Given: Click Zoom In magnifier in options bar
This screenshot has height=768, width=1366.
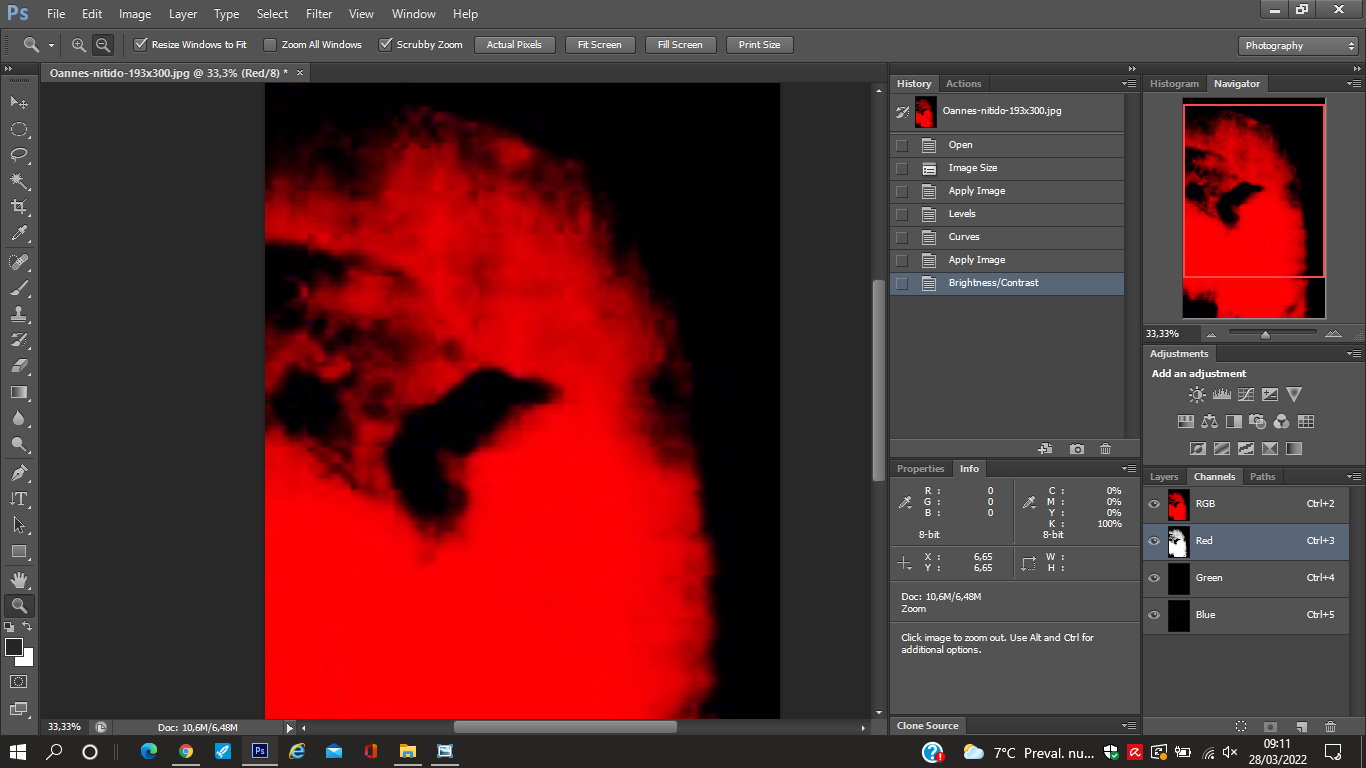Looking at the screenshot, I should pyautogui.click(x=79, y=45).
